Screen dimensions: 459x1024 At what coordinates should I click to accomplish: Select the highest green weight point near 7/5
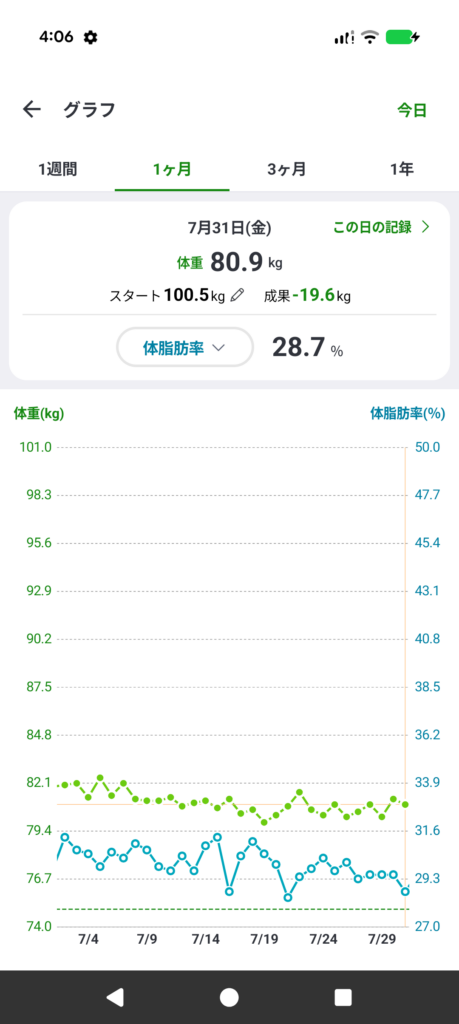pos(100,778)
